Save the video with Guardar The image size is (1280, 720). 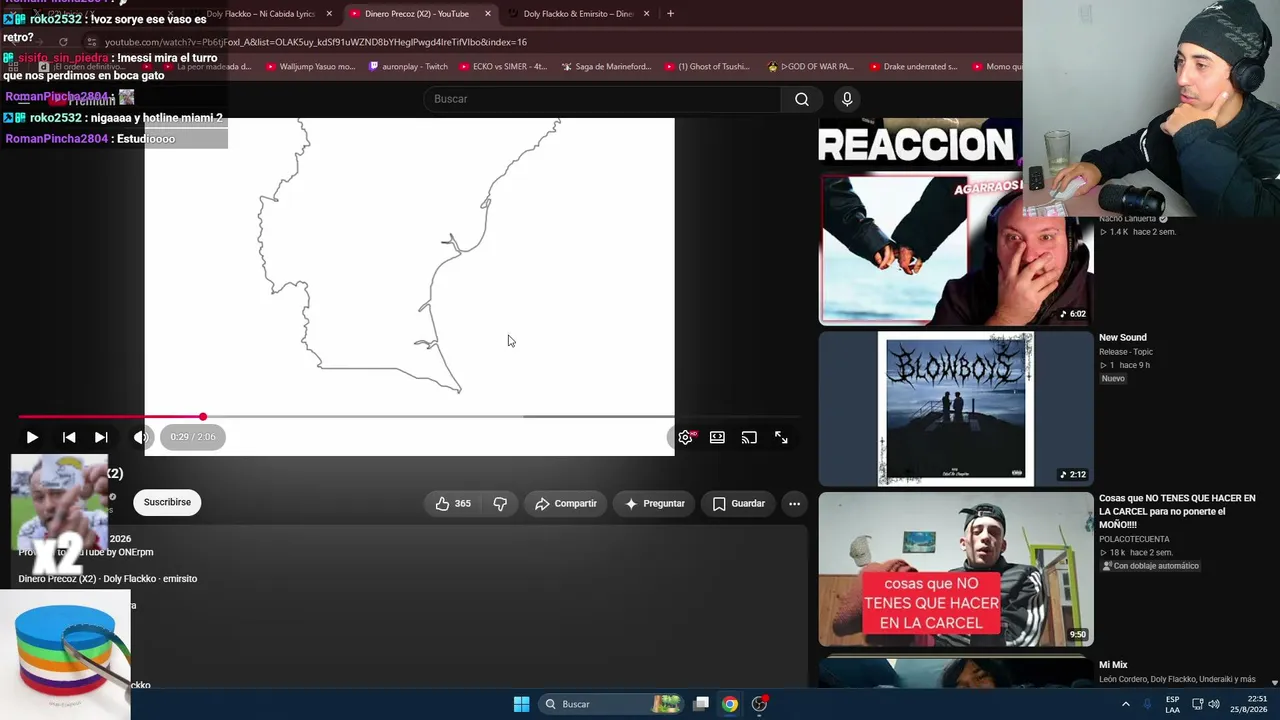[738, 504]
